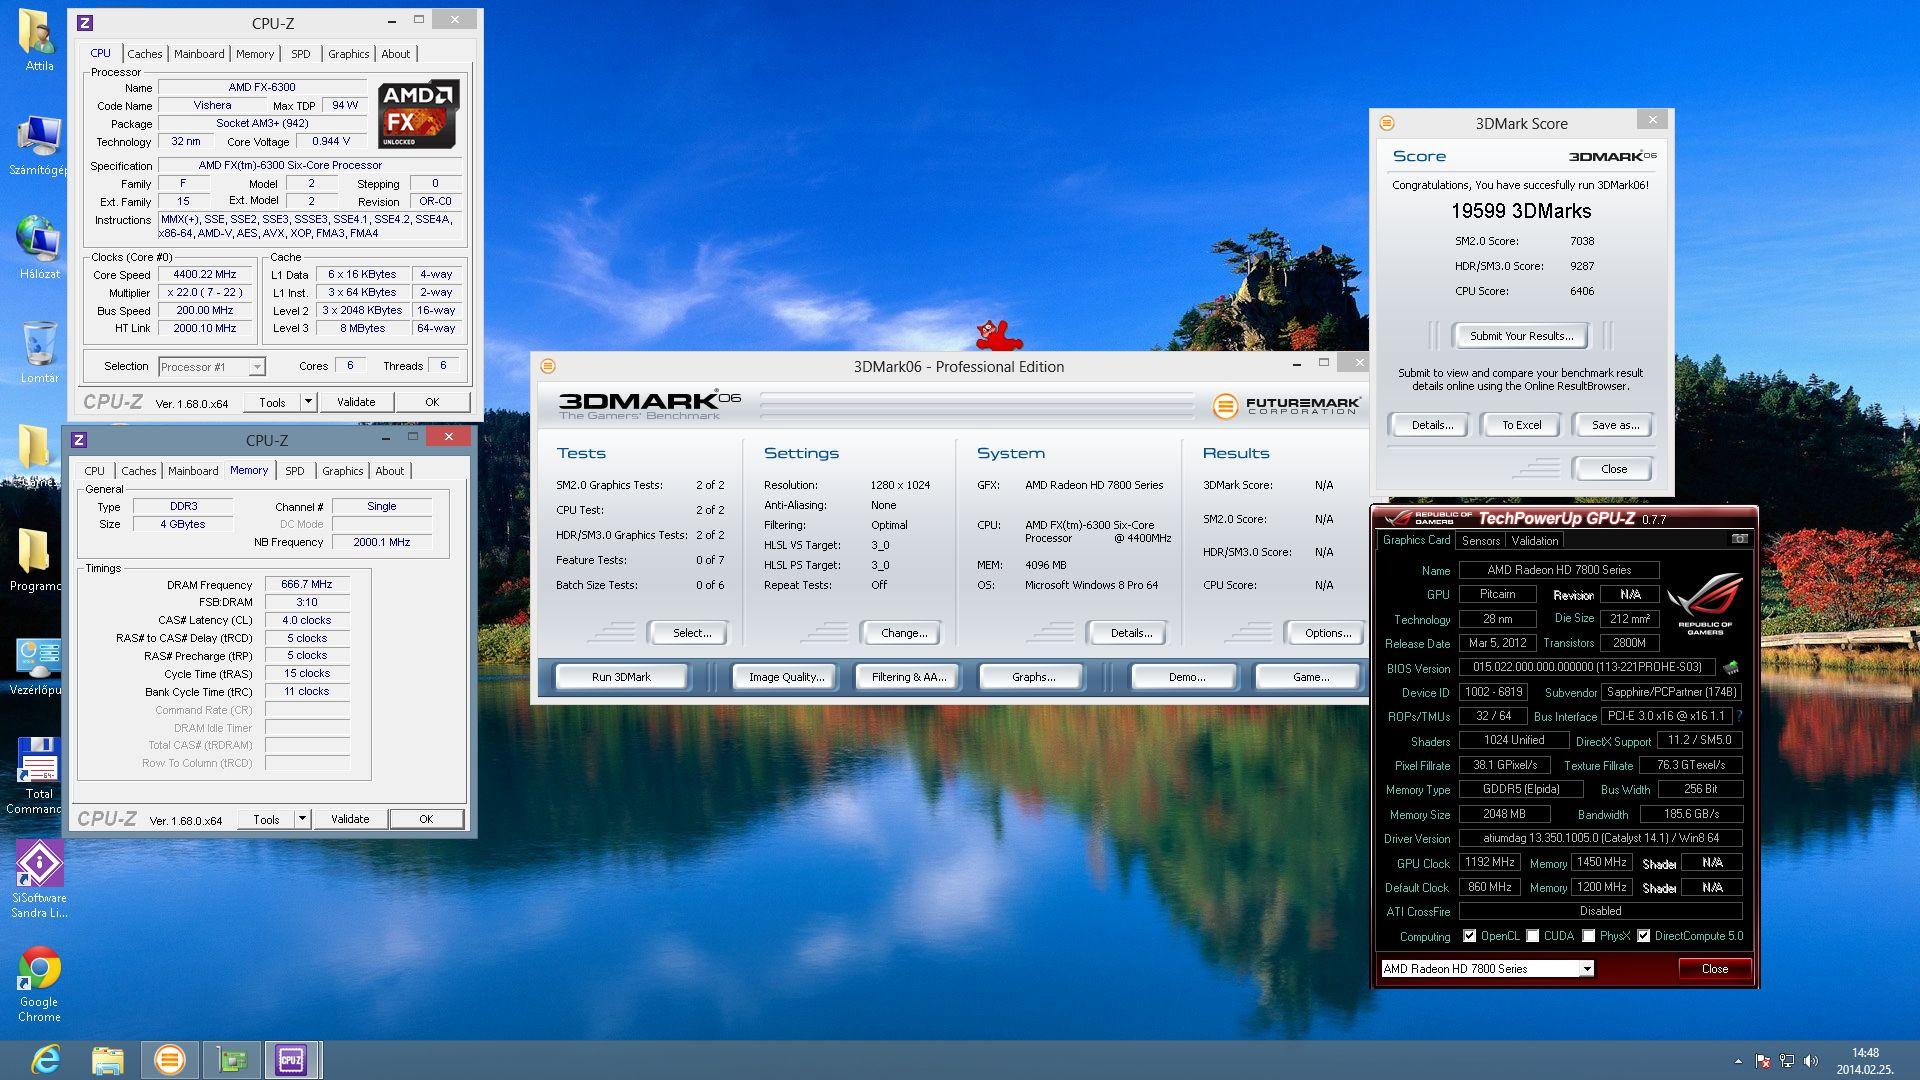Show hidden tray icons arrow

pyautogui.click(x=1737, y=1061)
